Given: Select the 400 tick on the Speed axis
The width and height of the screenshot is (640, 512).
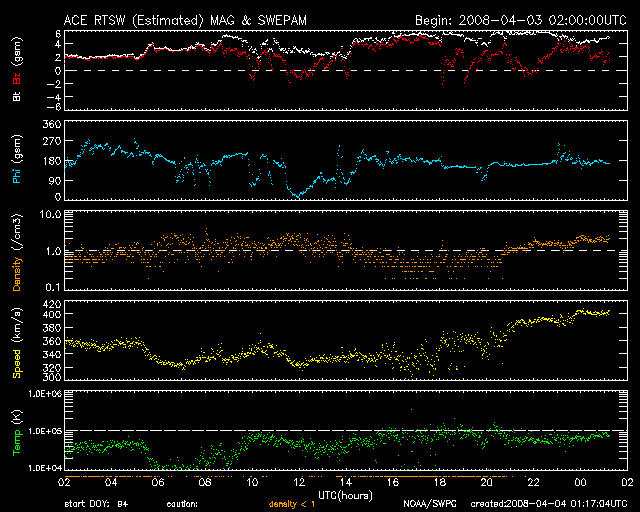Looking at the screenshot, I should [x=52, y=314].
